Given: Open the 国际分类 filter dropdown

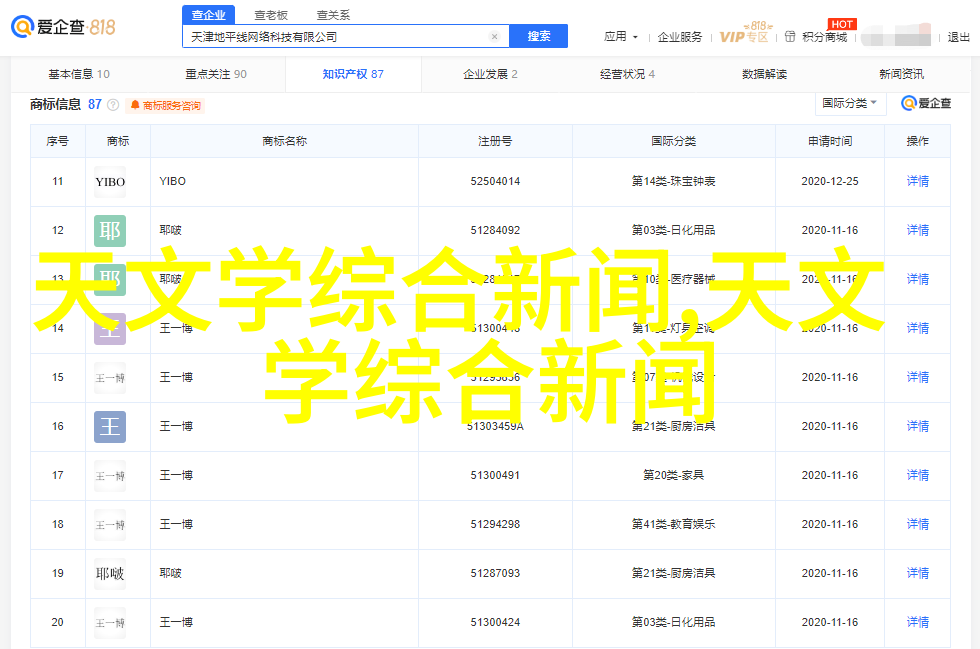Looking at the screenshot, I should (850, 103).
